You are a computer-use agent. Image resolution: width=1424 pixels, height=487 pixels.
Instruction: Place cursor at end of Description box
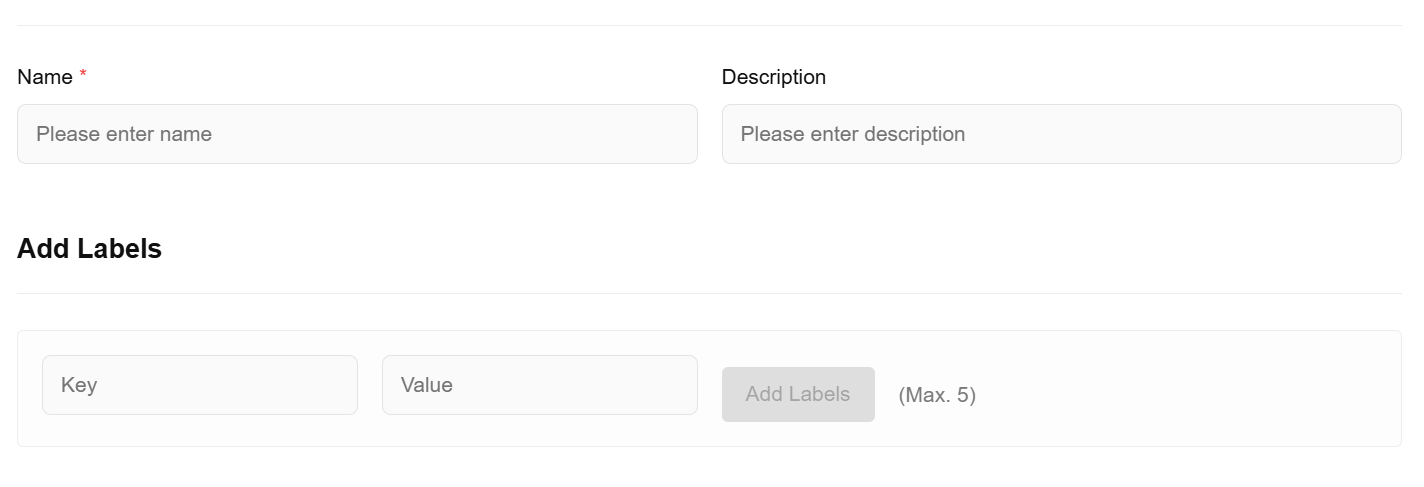1384,134
